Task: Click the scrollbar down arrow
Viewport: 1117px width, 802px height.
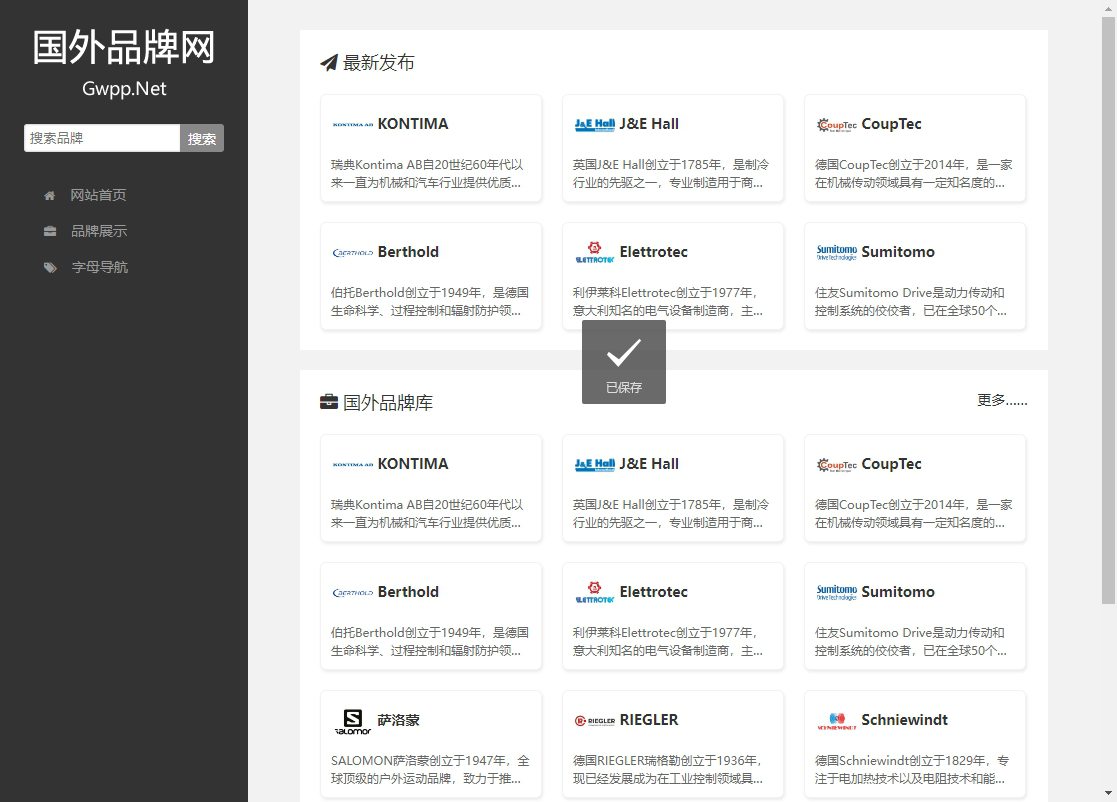Action: point(1108,793)
